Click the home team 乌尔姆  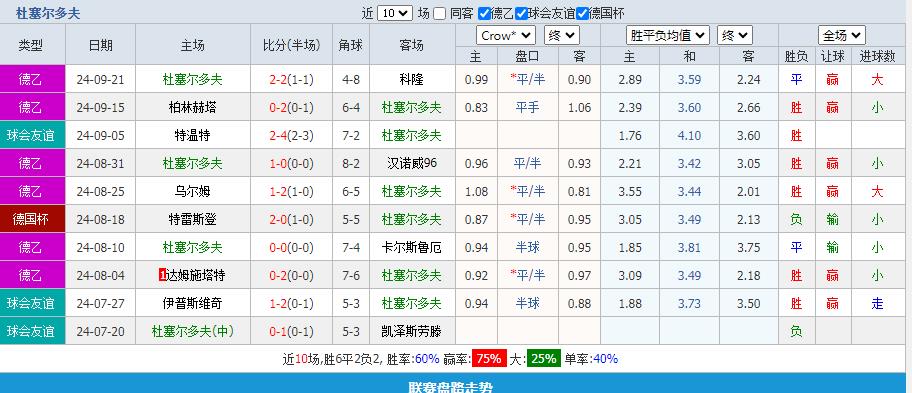click(x=193, y=191)
